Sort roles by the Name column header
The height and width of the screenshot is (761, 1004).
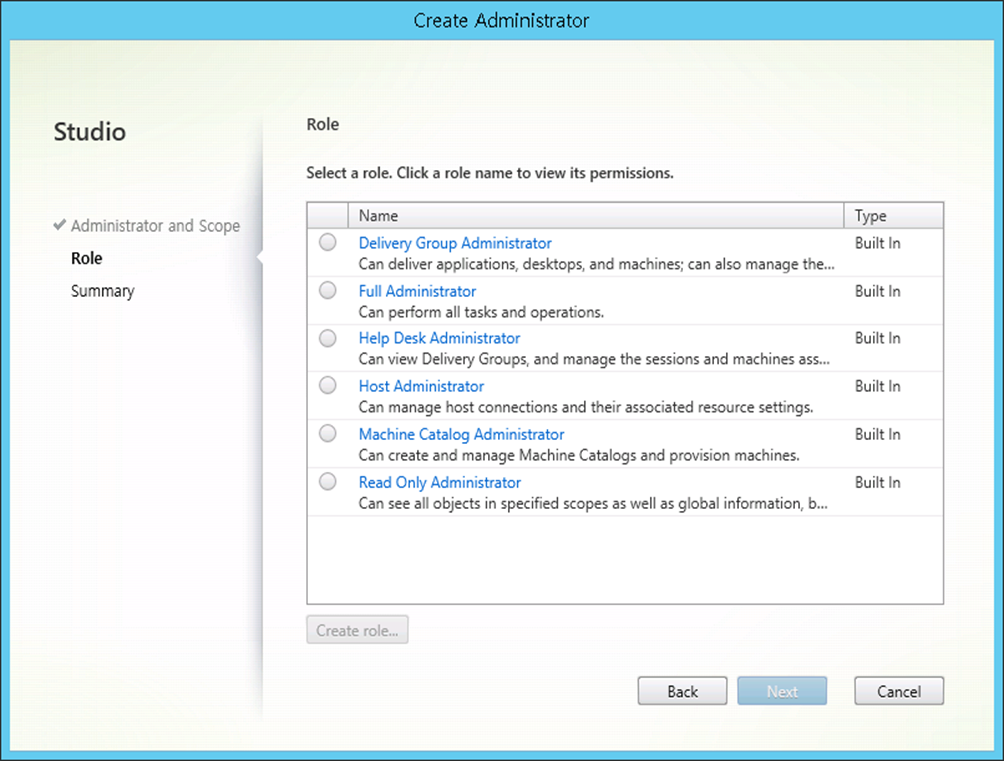(595, 216)
